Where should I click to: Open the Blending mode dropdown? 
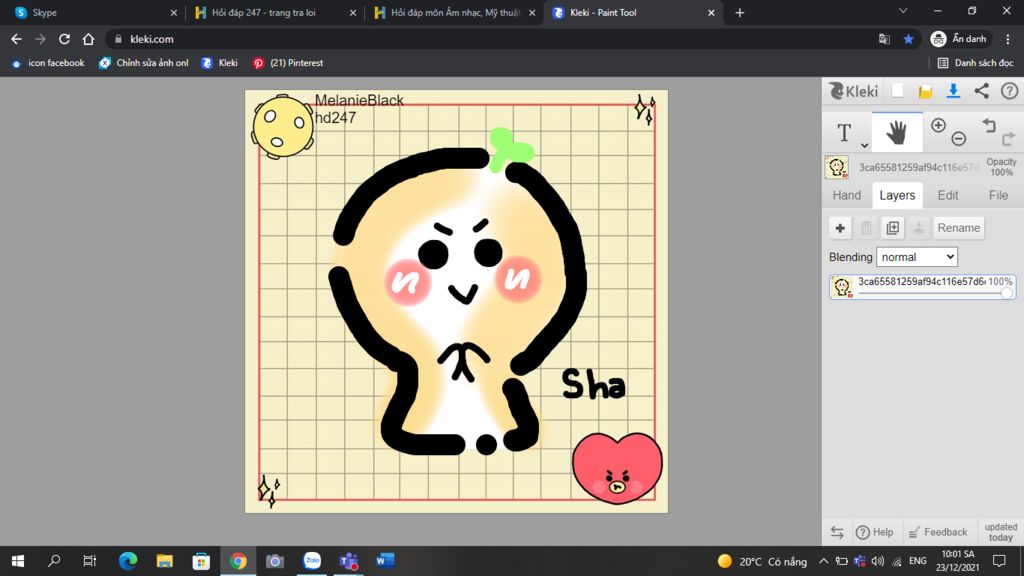click(x=917, y=257)
